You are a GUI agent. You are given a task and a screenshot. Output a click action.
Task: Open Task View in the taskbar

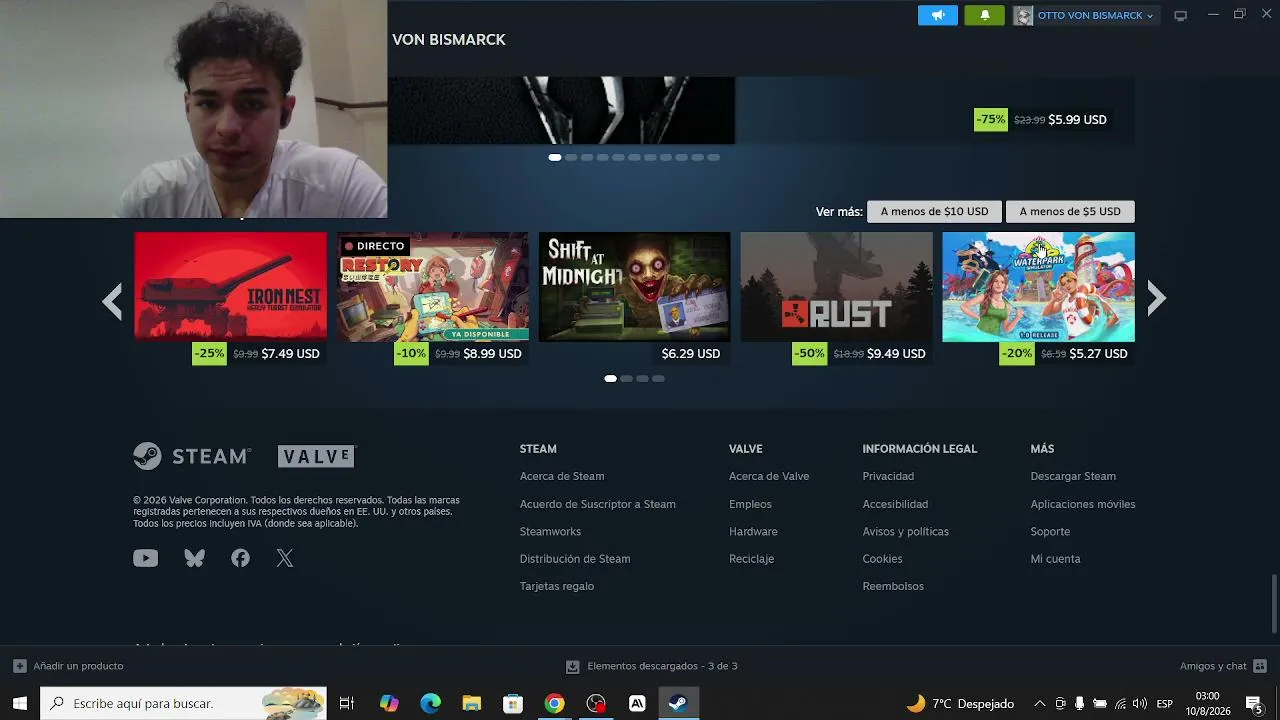point(347,703)
